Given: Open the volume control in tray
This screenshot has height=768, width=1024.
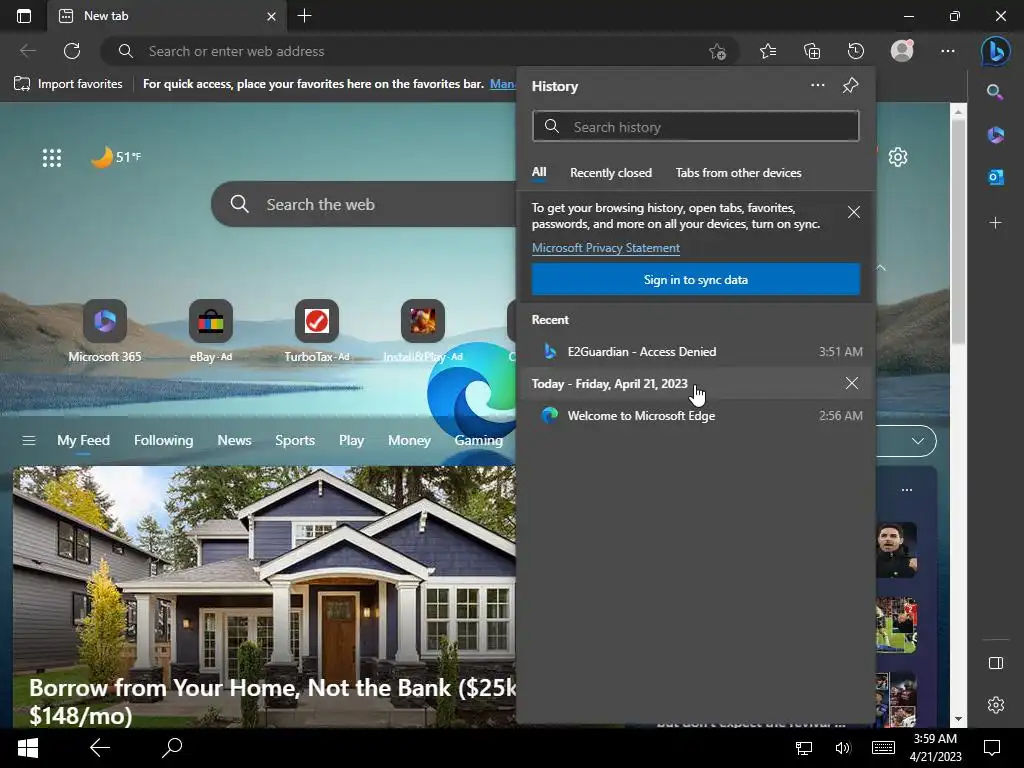Looking at the screenshot, I should pyautogui.click(x=842, y=748).
